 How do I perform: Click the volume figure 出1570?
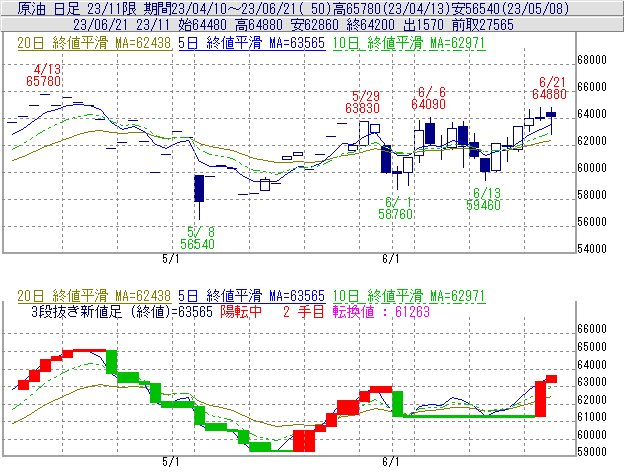tap(423, 25)
